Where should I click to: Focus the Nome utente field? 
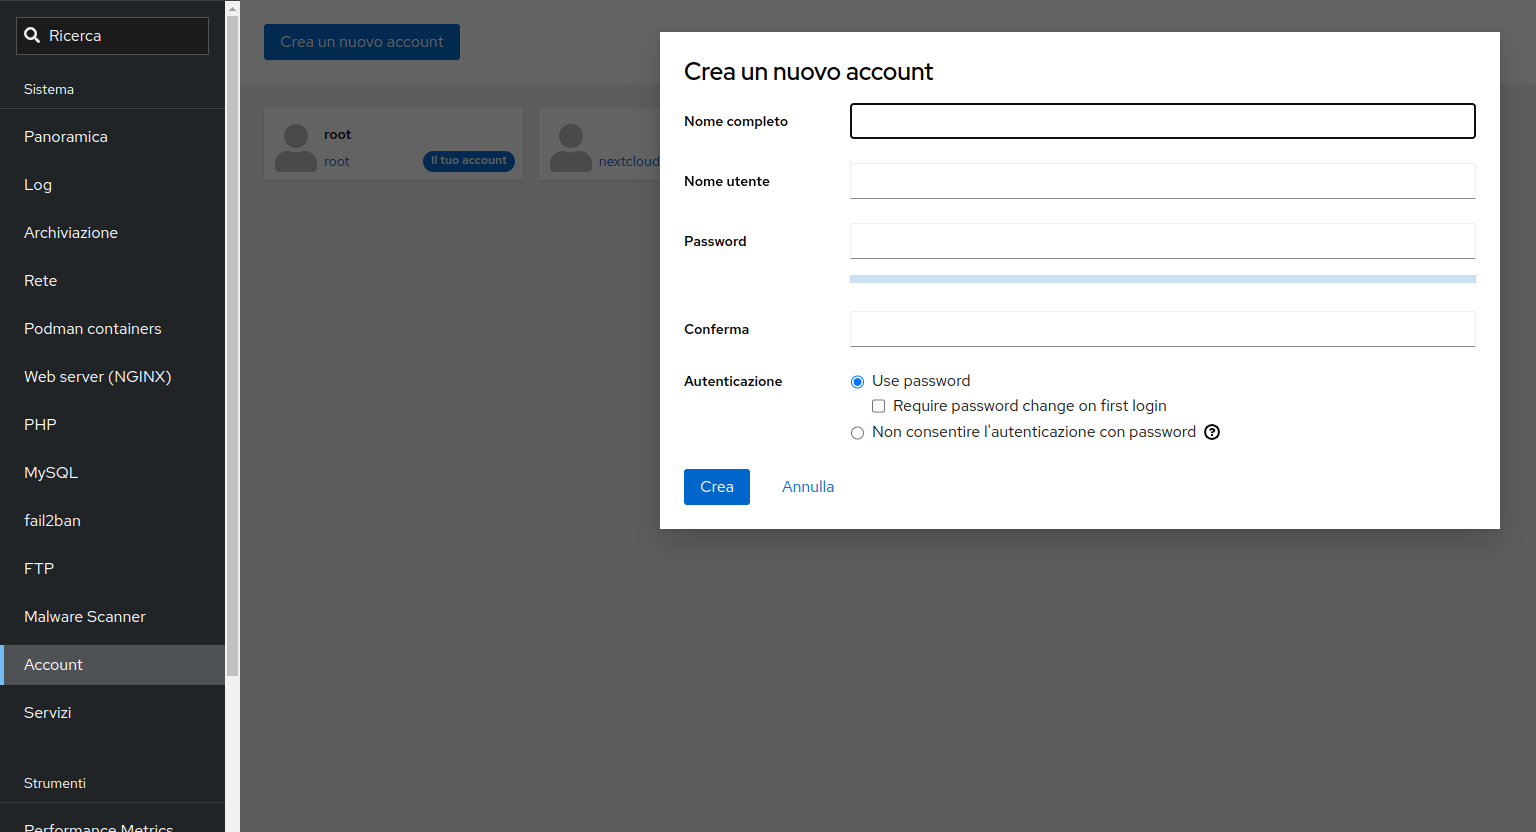[1163, 181]
